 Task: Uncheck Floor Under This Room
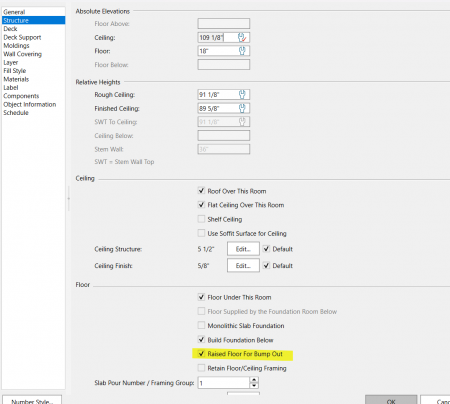coord(201,297)
